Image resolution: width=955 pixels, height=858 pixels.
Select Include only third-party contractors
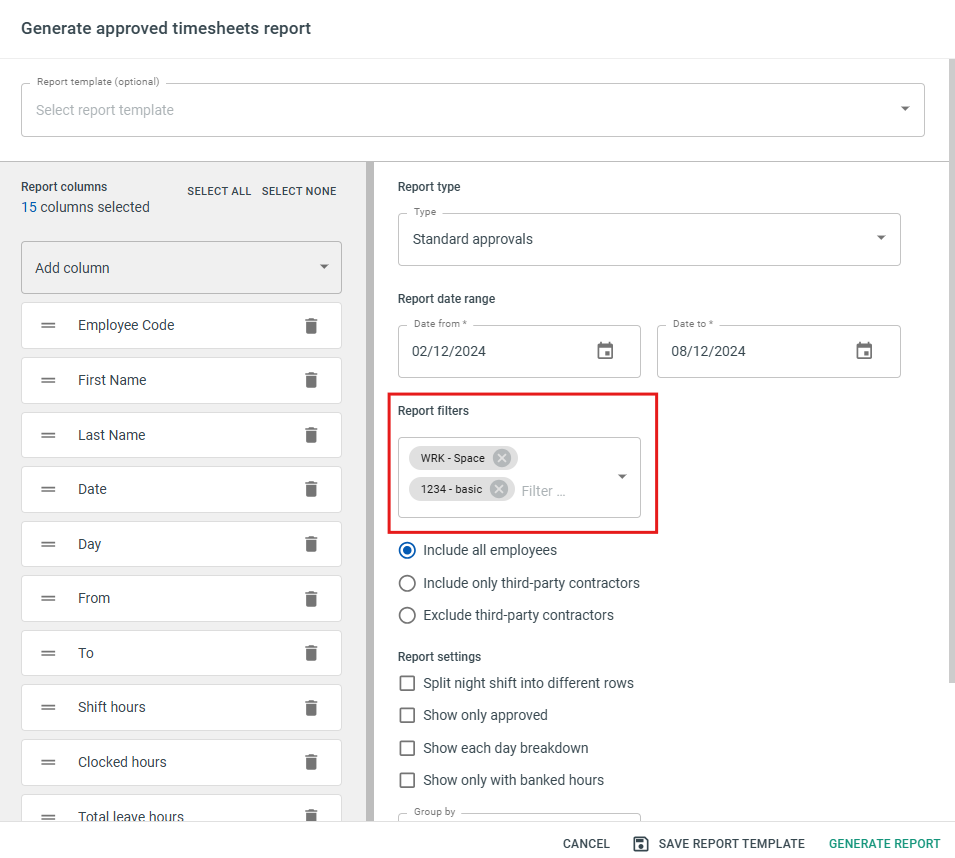click(407, 583)
